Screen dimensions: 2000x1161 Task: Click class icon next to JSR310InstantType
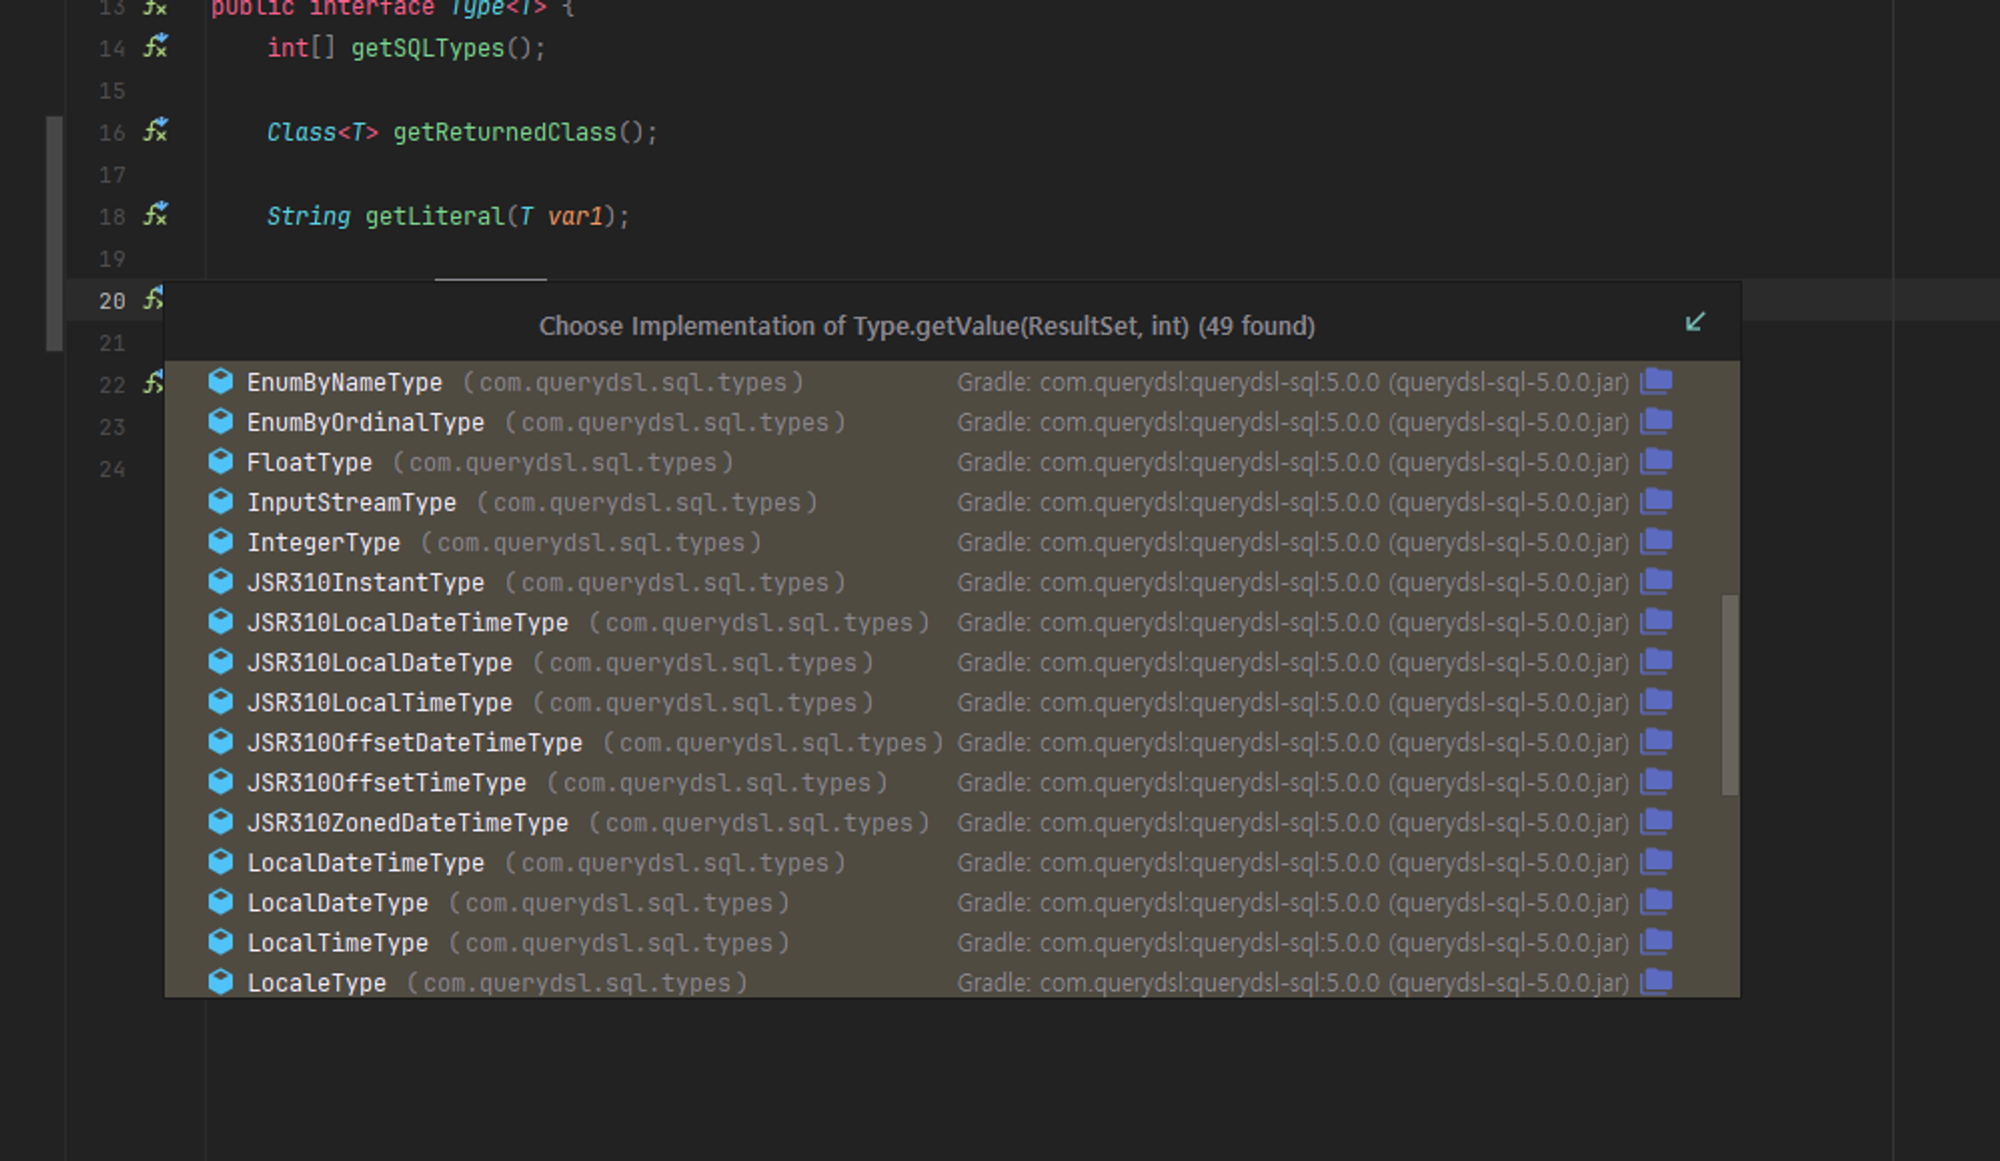(220, 582)
